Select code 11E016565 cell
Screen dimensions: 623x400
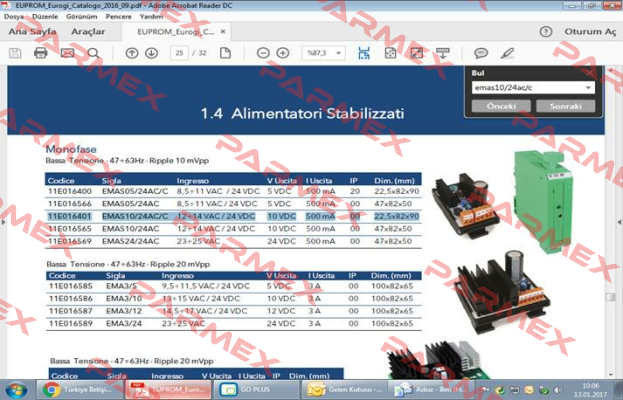(x=70, y=229)
